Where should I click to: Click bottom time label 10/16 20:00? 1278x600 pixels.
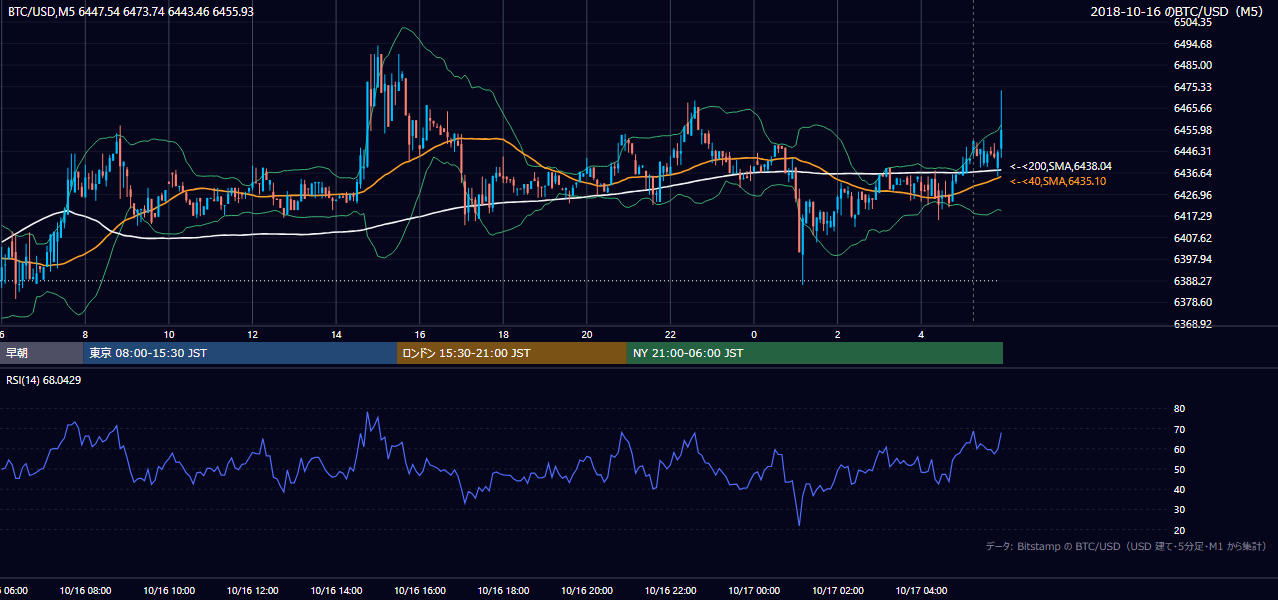pyautogui.click(x=587, y=591)
